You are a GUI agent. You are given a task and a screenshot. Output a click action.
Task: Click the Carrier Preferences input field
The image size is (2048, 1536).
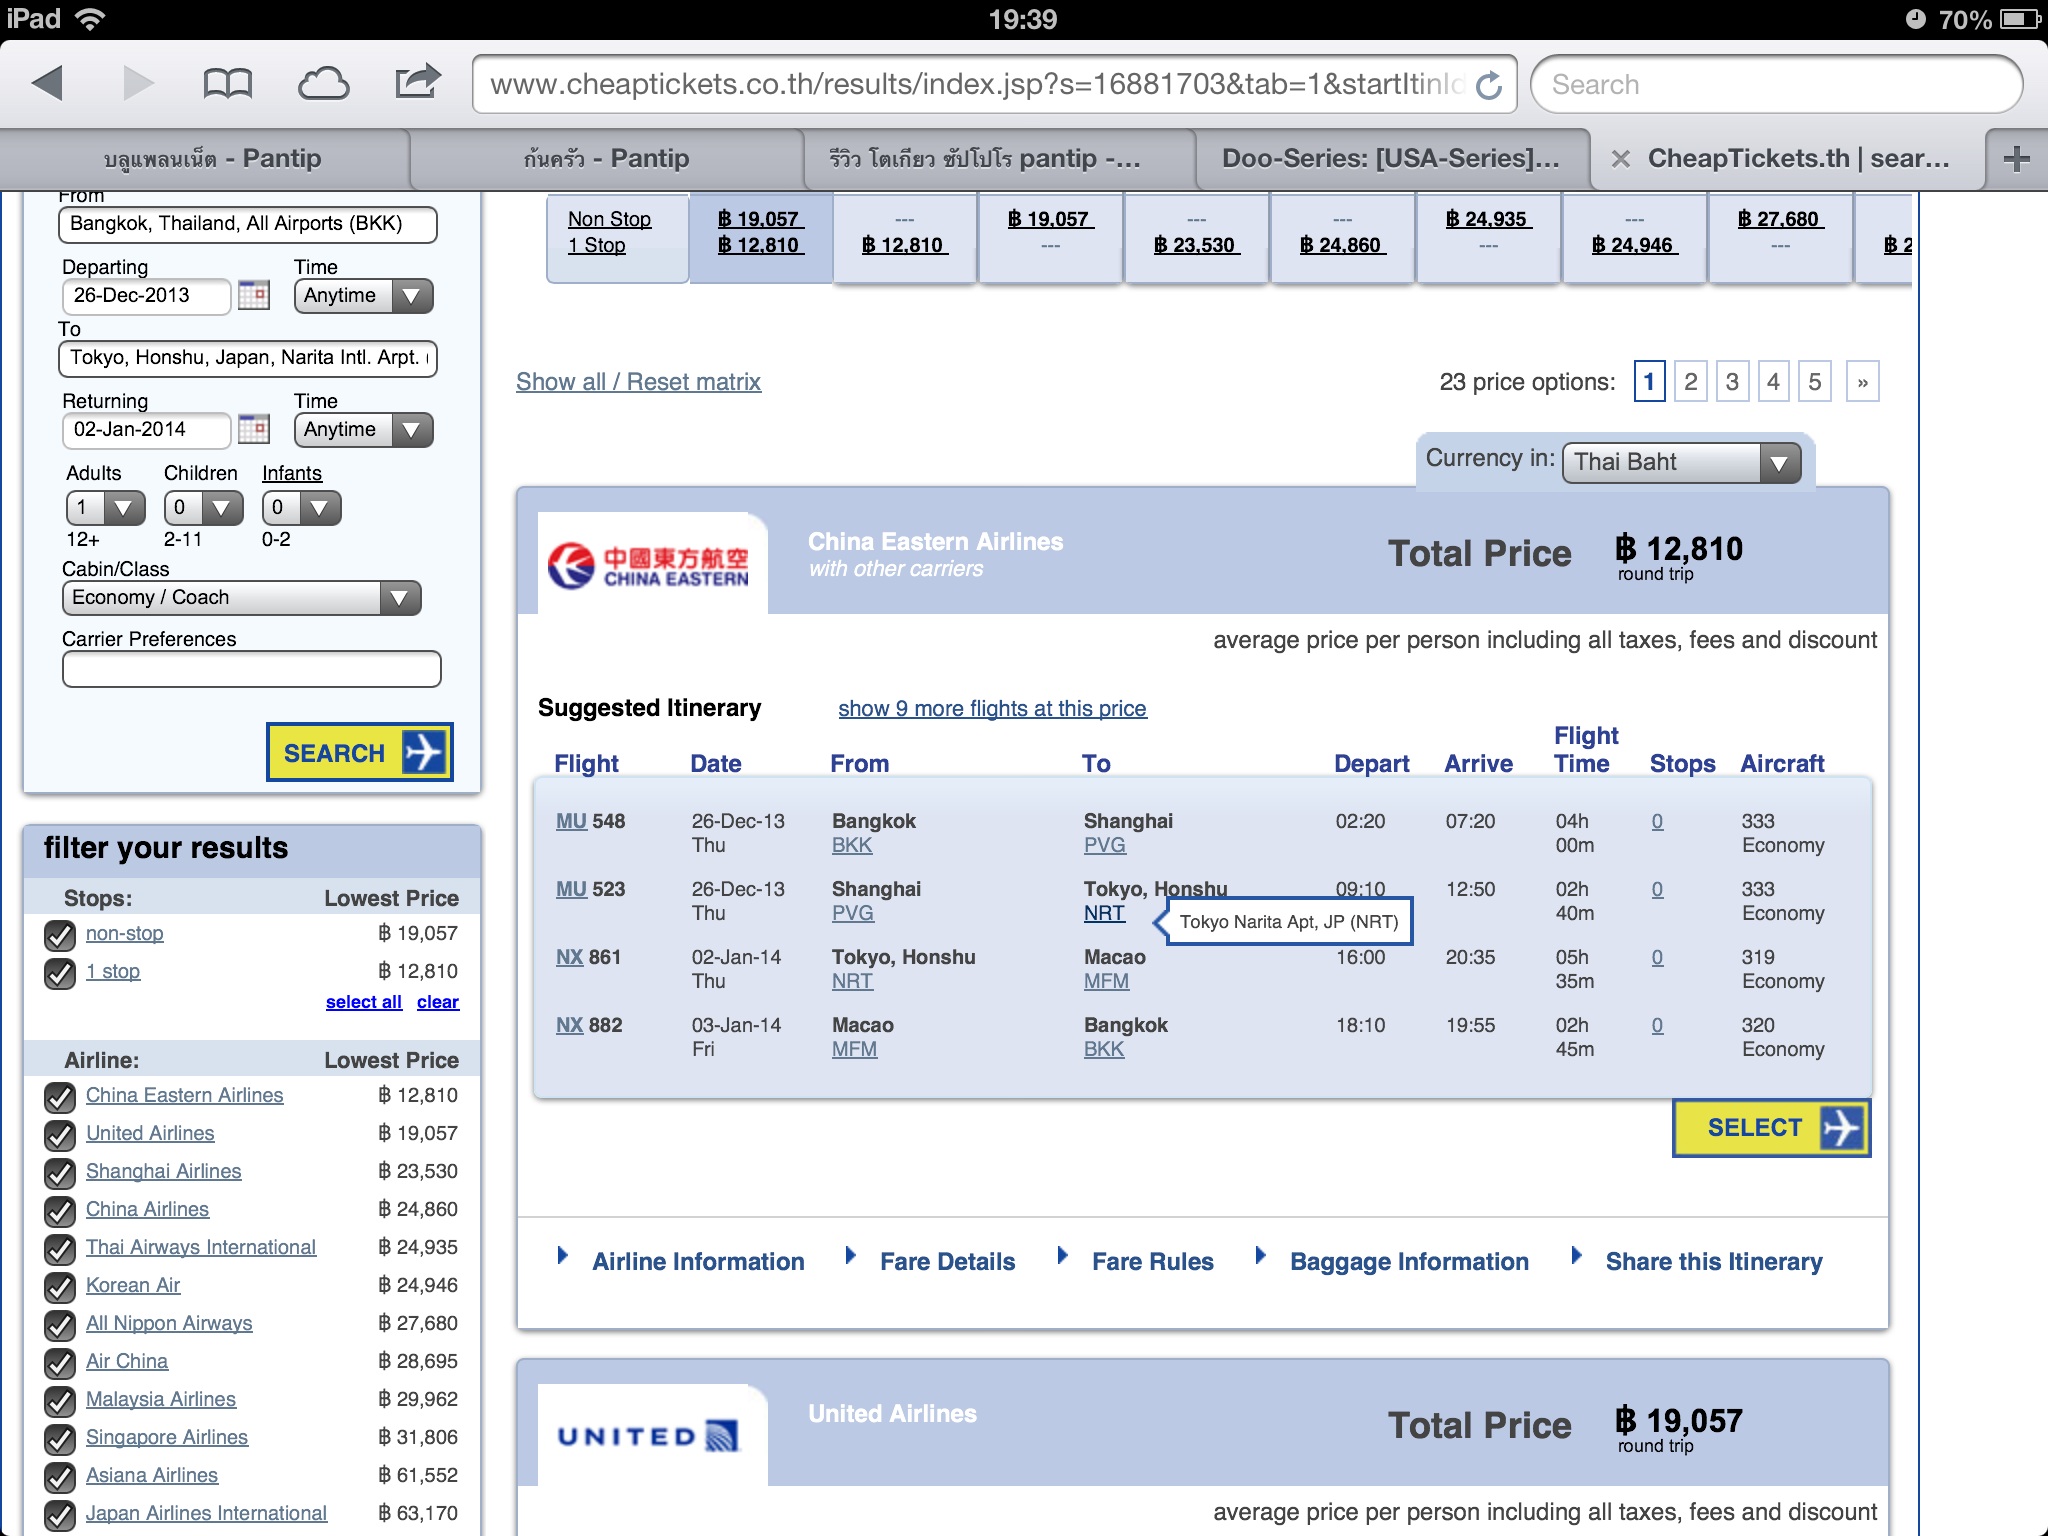(x=252, y=669)
